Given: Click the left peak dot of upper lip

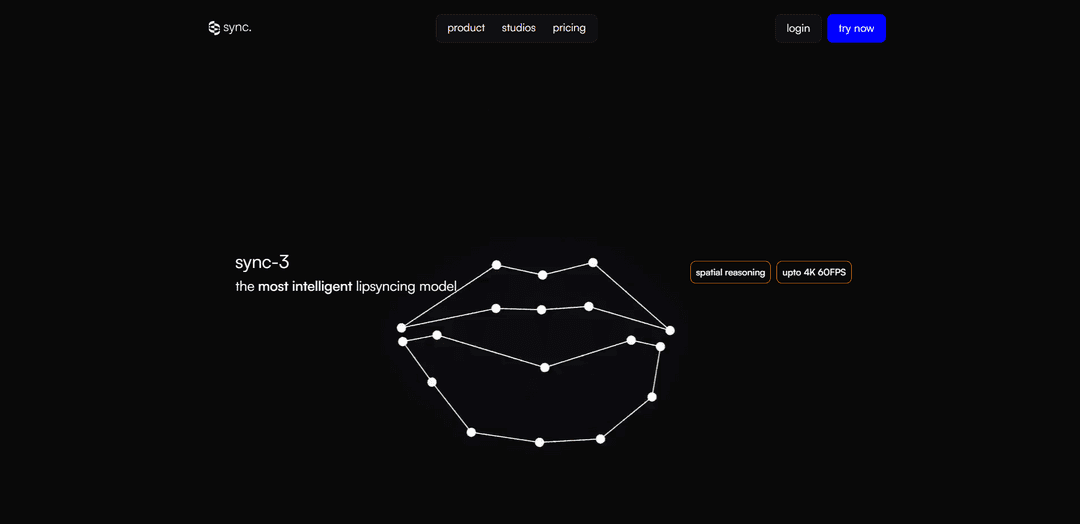Looking at the screenshot, I should [x=496, y=265].
